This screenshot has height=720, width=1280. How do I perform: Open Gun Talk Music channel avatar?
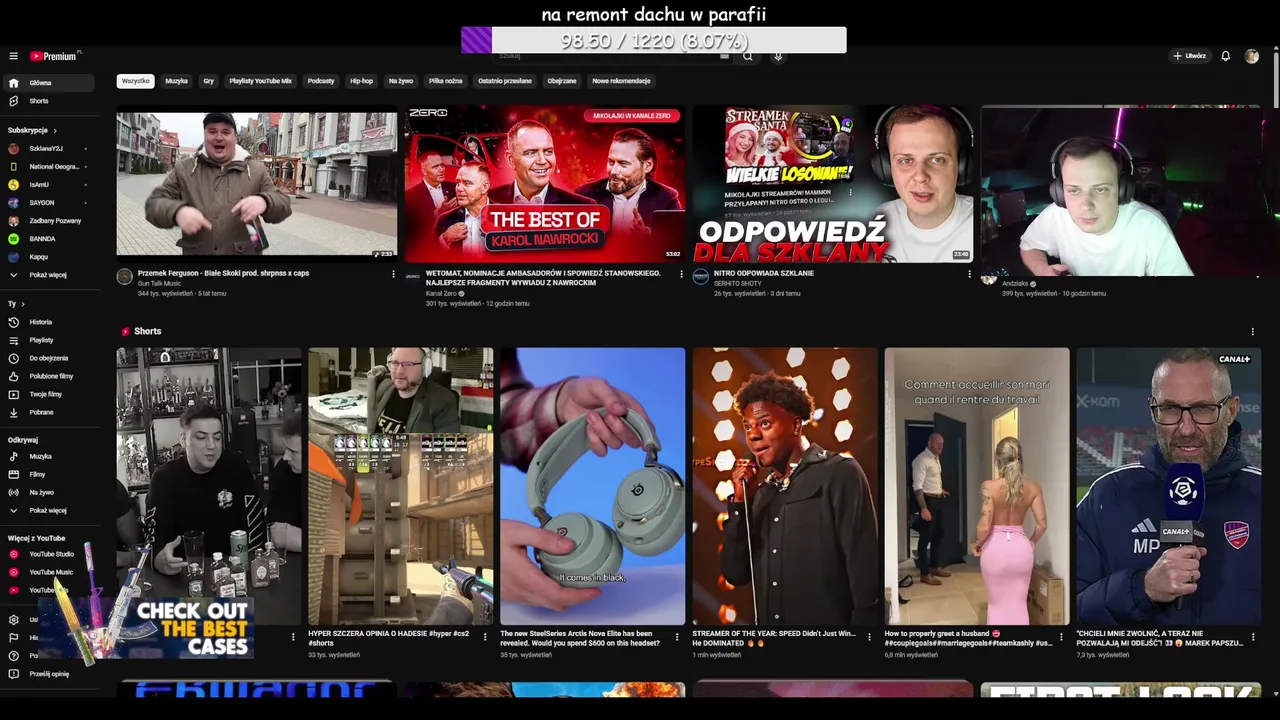124,277
